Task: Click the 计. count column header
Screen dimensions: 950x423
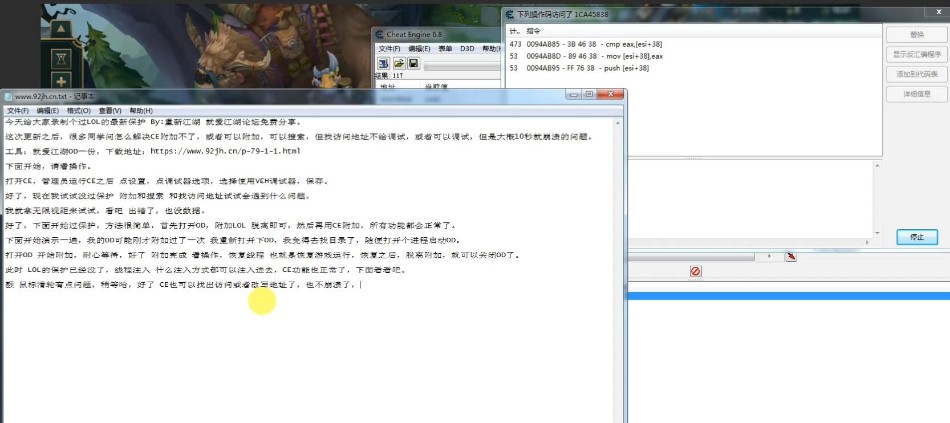Action: 515,30
